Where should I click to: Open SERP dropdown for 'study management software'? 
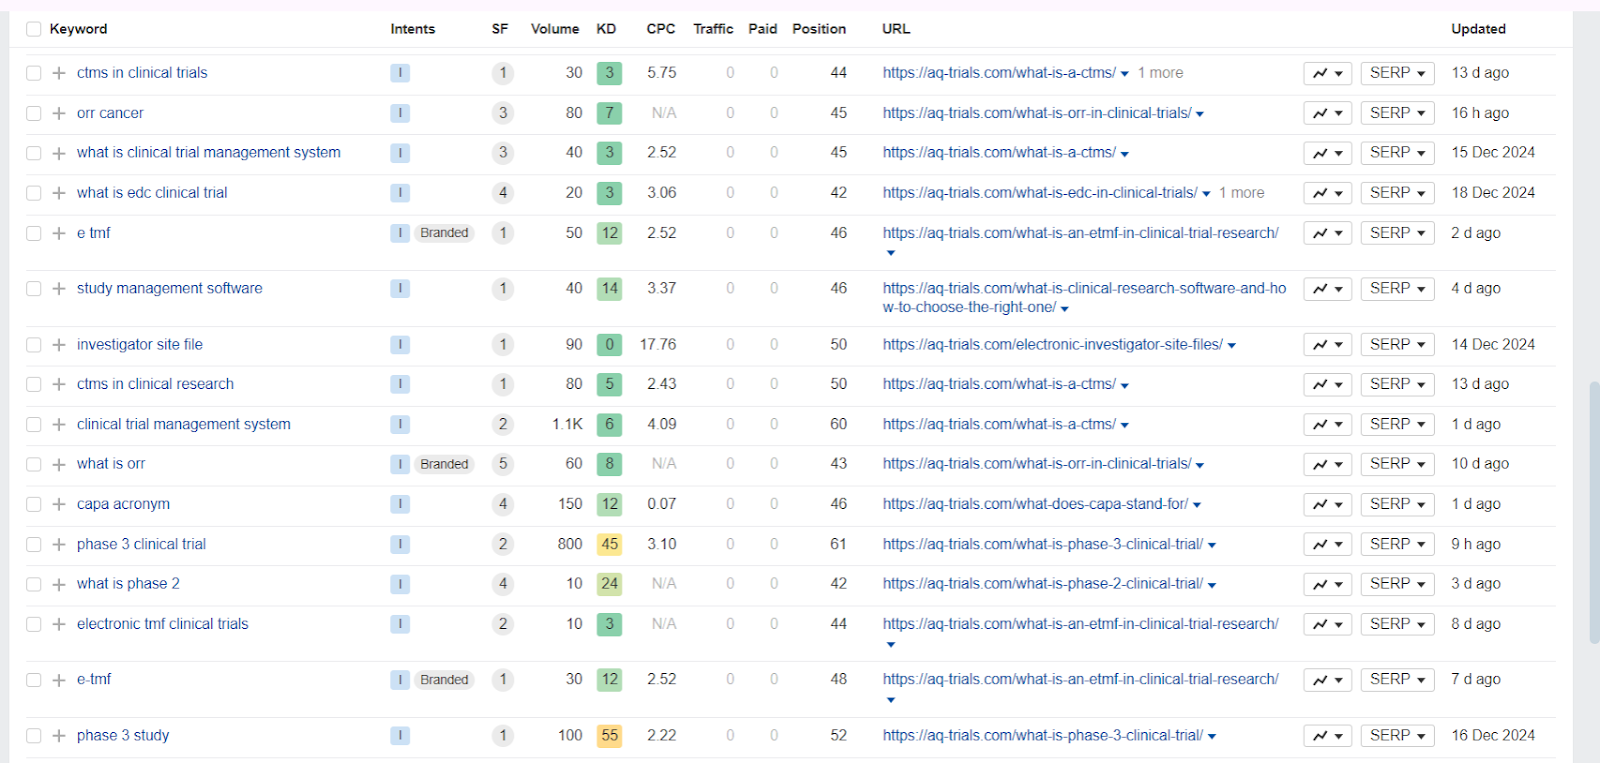pyautogui.click(x=1397, y=289)
